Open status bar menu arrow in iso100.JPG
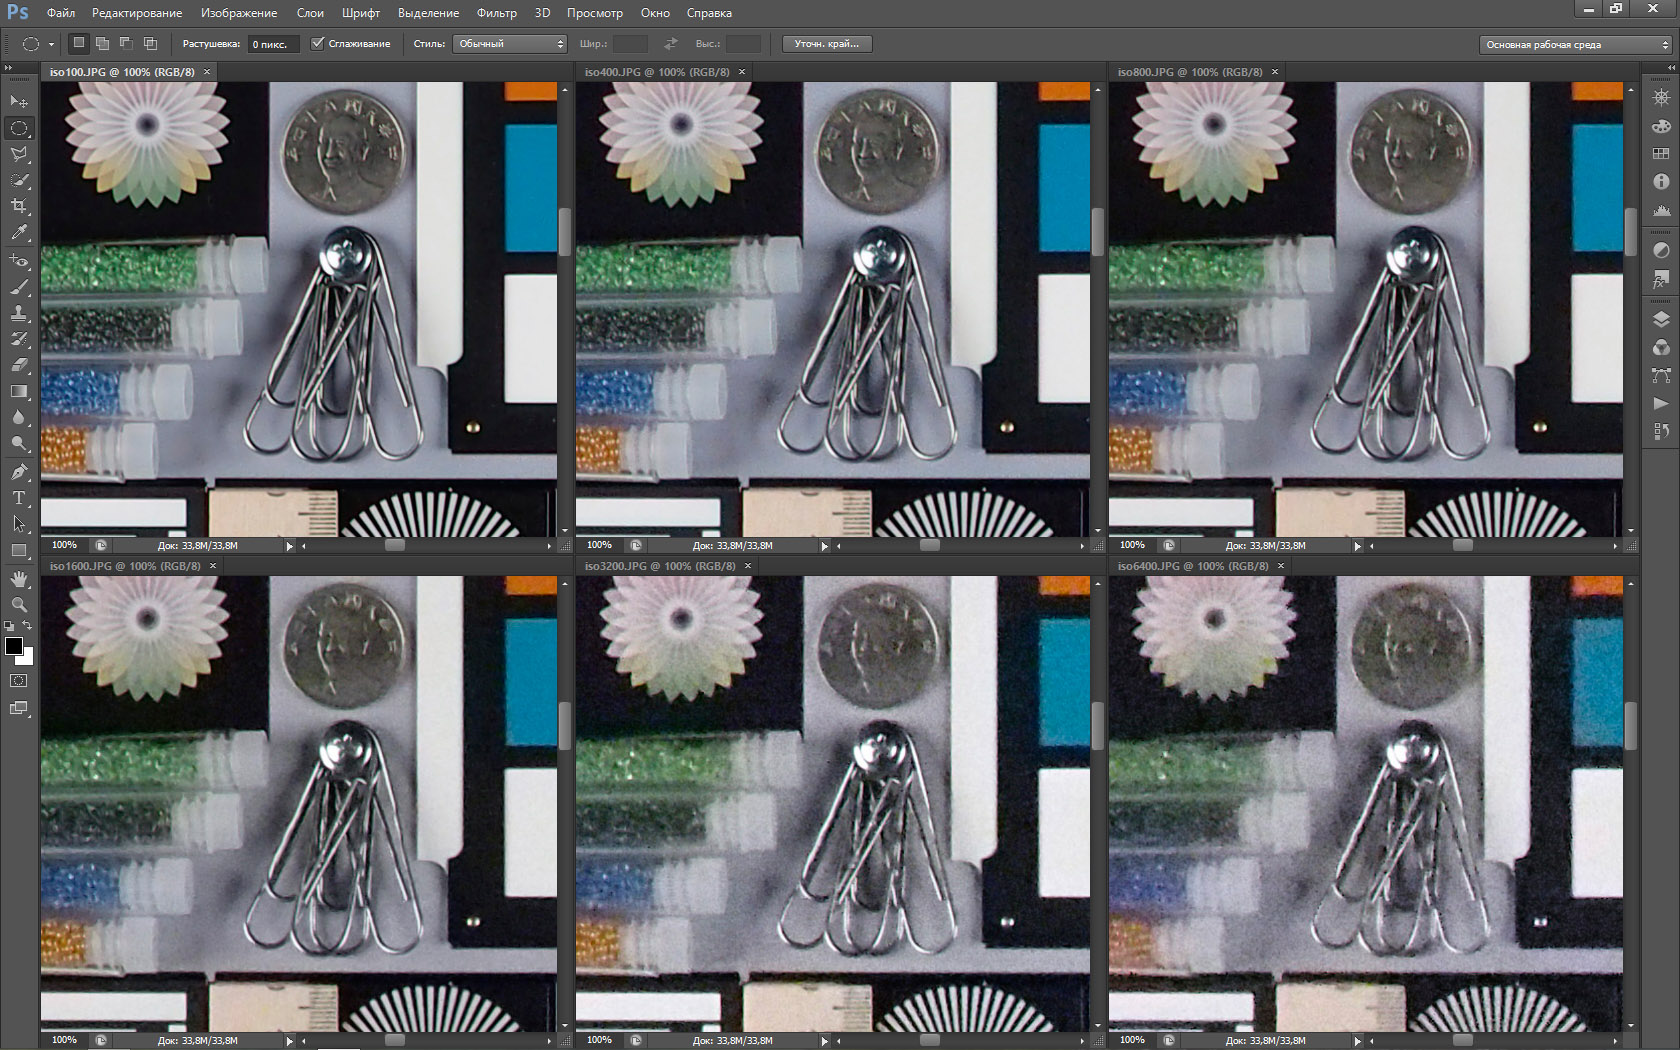1680x1050 pixels. (290, 546)
